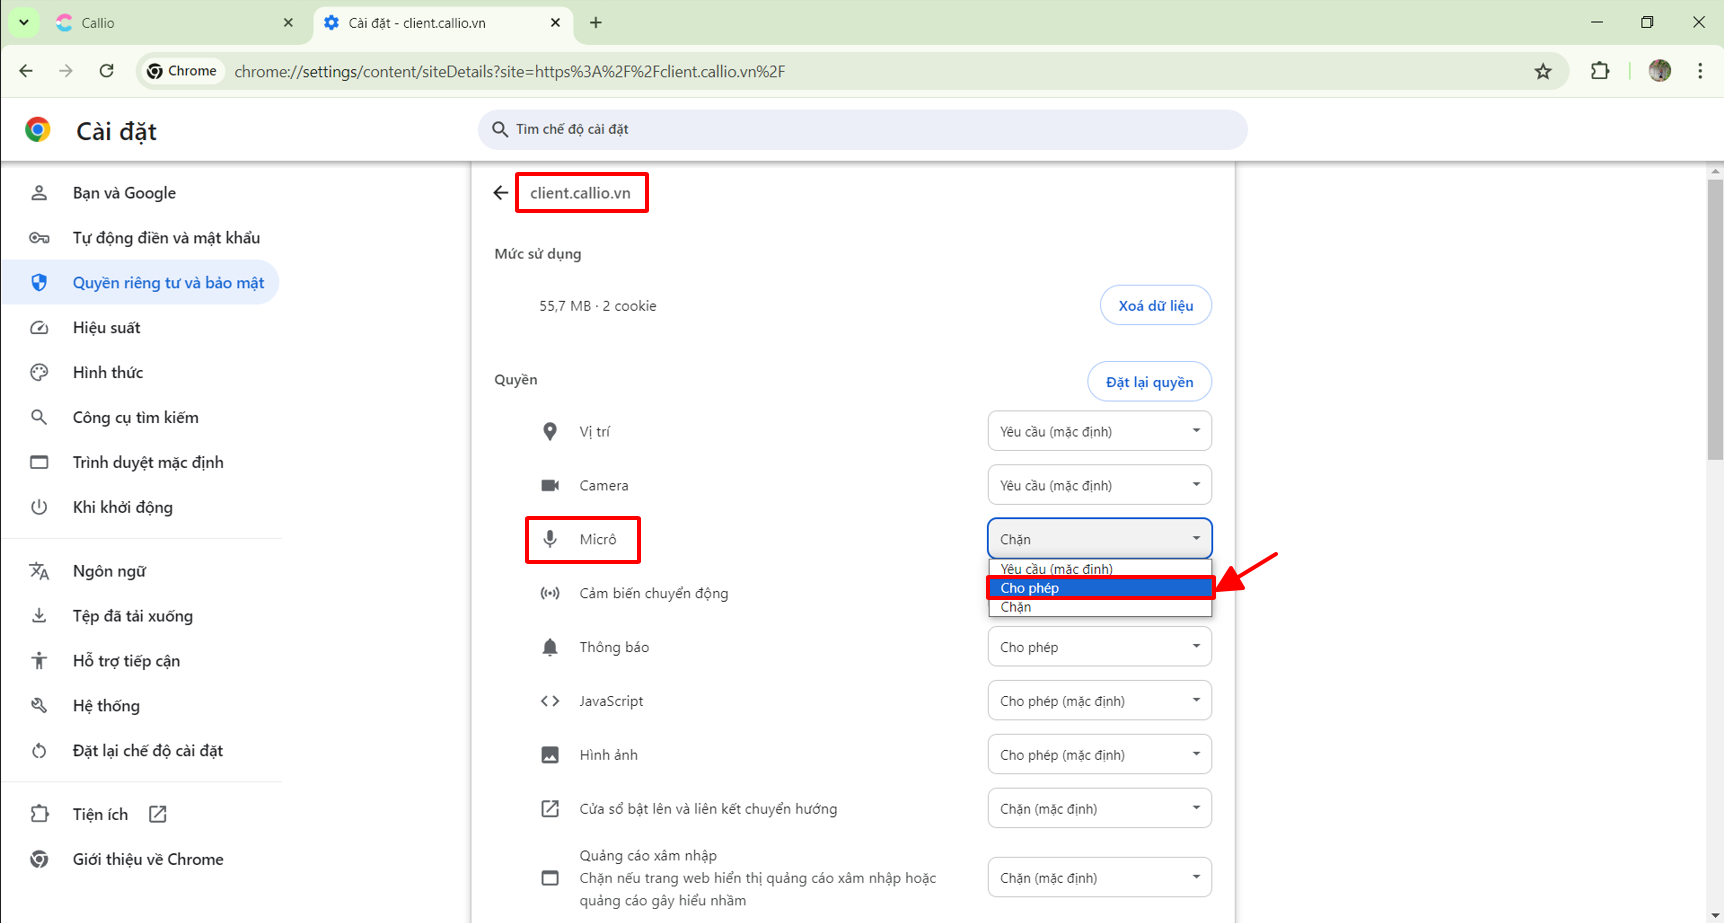Viewport: 1724px width, 923px height.
Task: Bookmark this page with the star icon
Action: click(x=1543, y=71)
